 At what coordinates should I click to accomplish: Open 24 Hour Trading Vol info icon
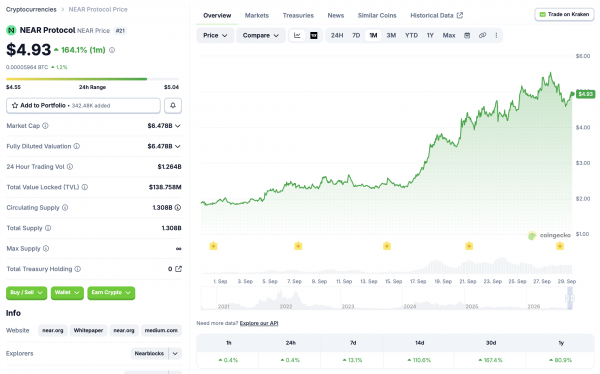(x=70, y=167)
